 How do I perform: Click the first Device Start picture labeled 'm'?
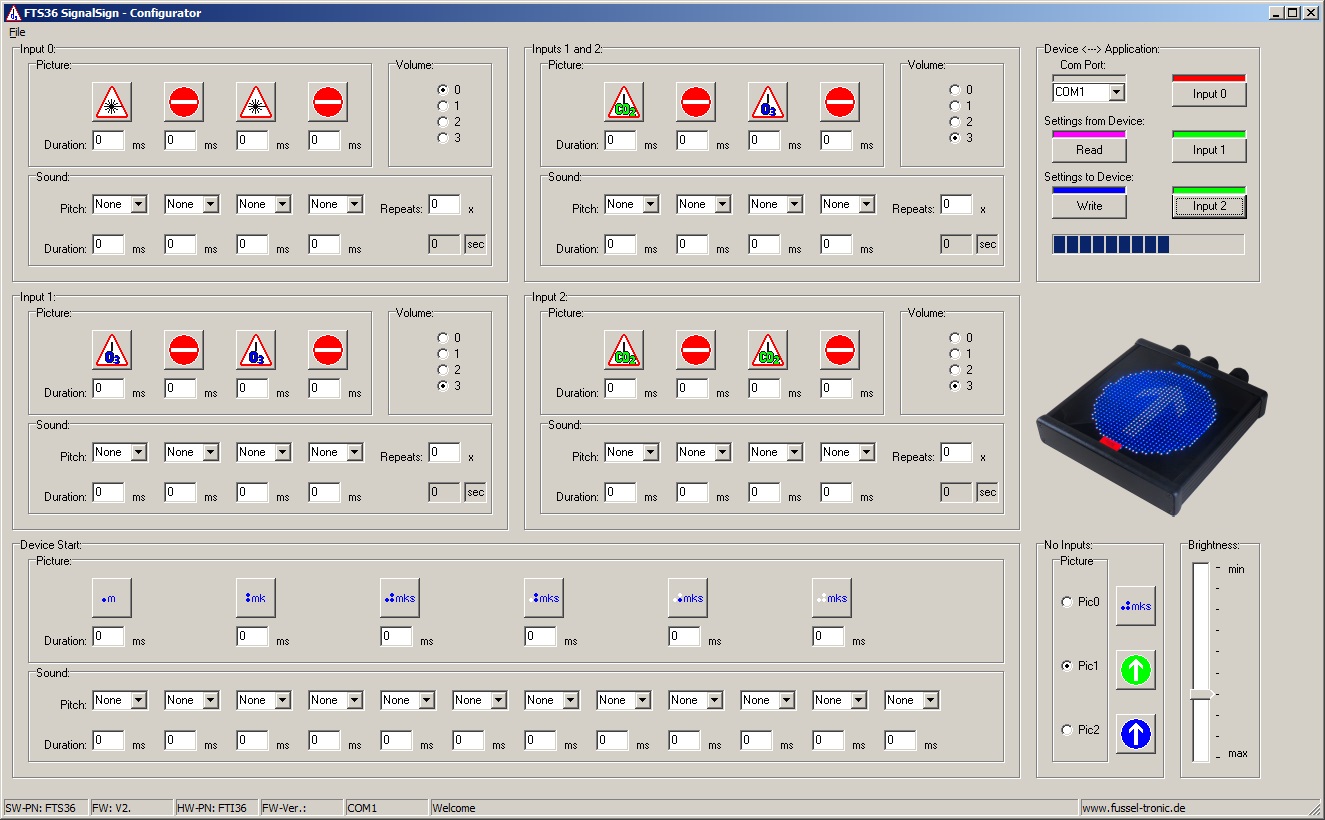(x=112, y=598)
